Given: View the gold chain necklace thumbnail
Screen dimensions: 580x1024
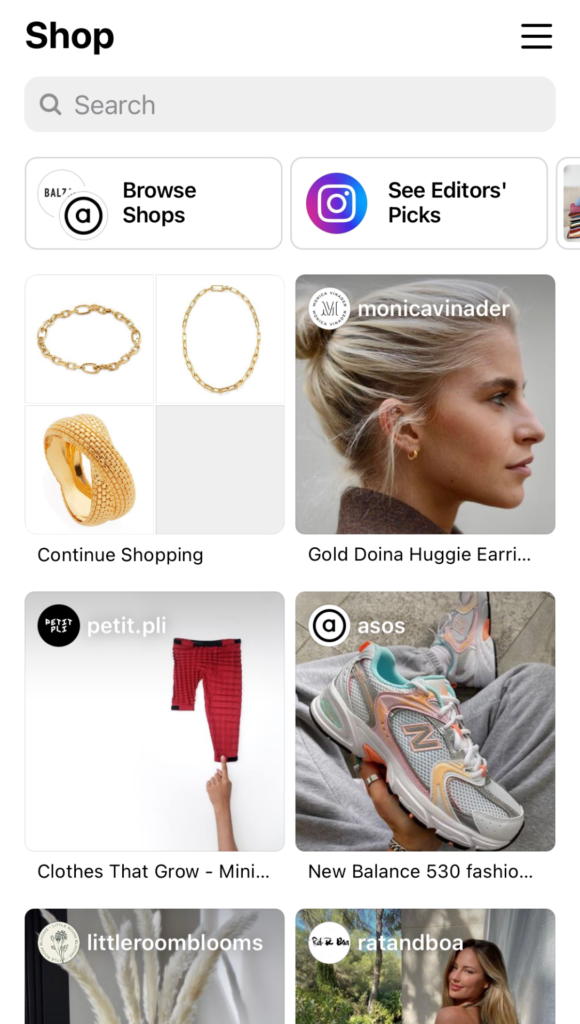Looking at the screenshot, I should pos(220,339).
